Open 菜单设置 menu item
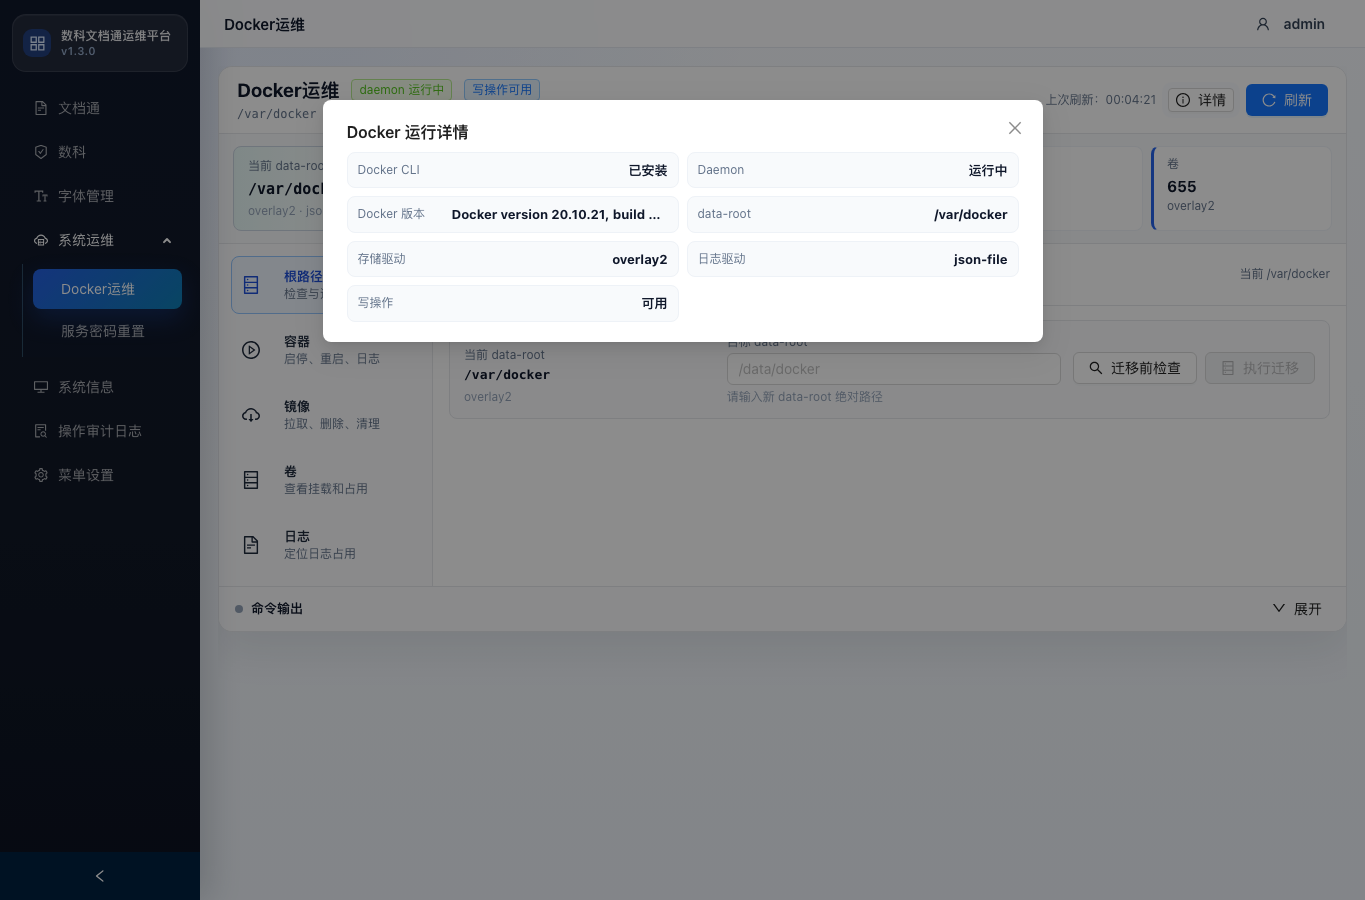The height and width of the screenshot is (900, 1365). point(100,475)
